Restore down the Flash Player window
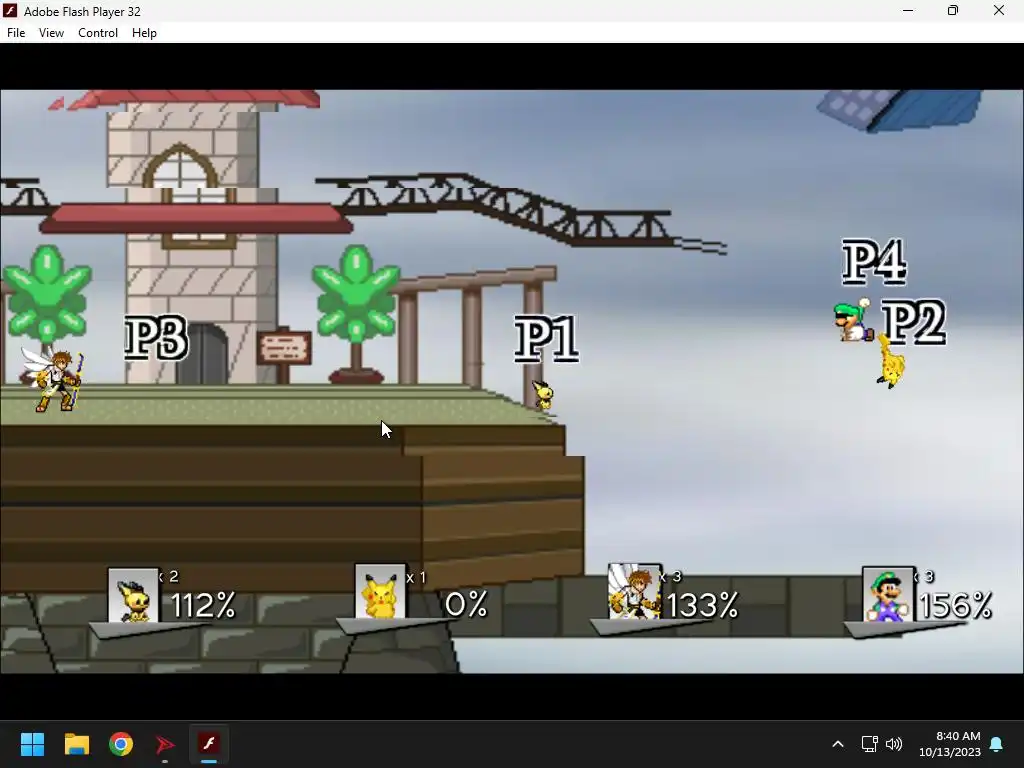This screenshot has height=768, width=1024. tap(953, 10)
